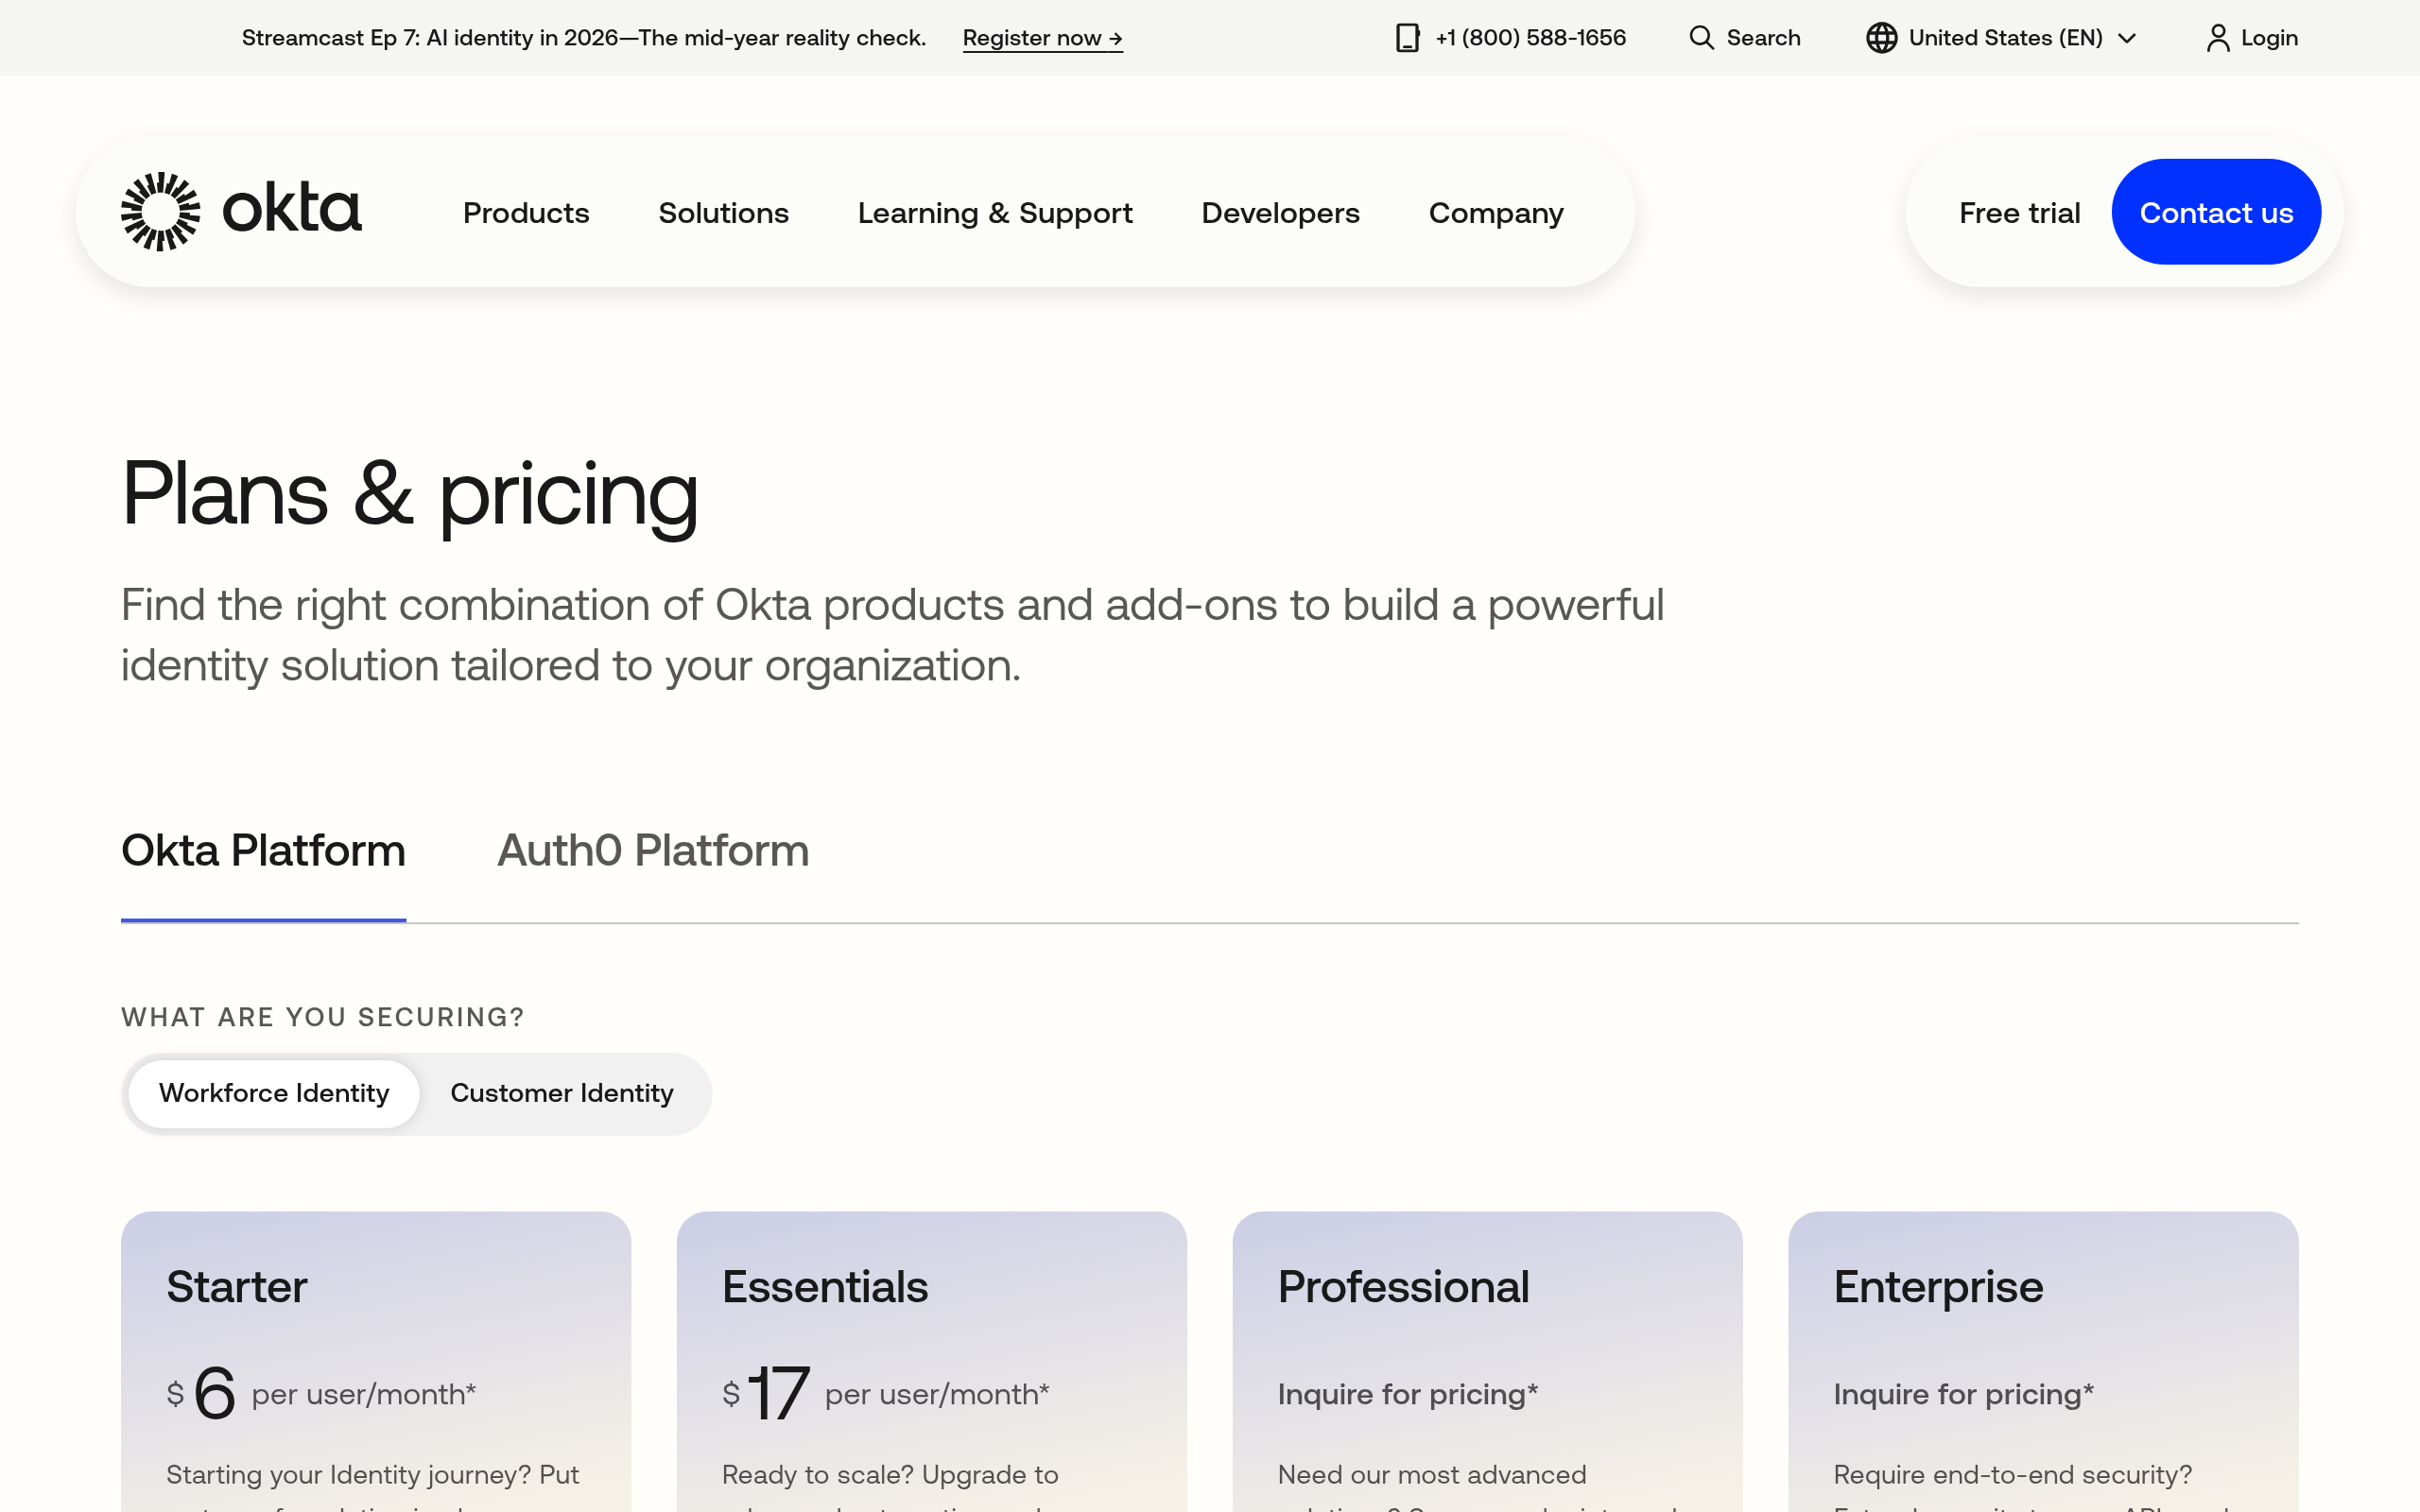Open the Company menu

coord(1496,213)
